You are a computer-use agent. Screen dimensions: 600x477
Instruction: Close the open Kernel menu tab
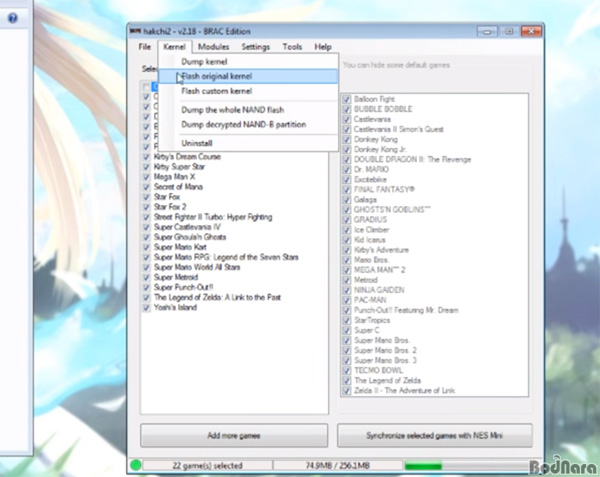(174, 47)
